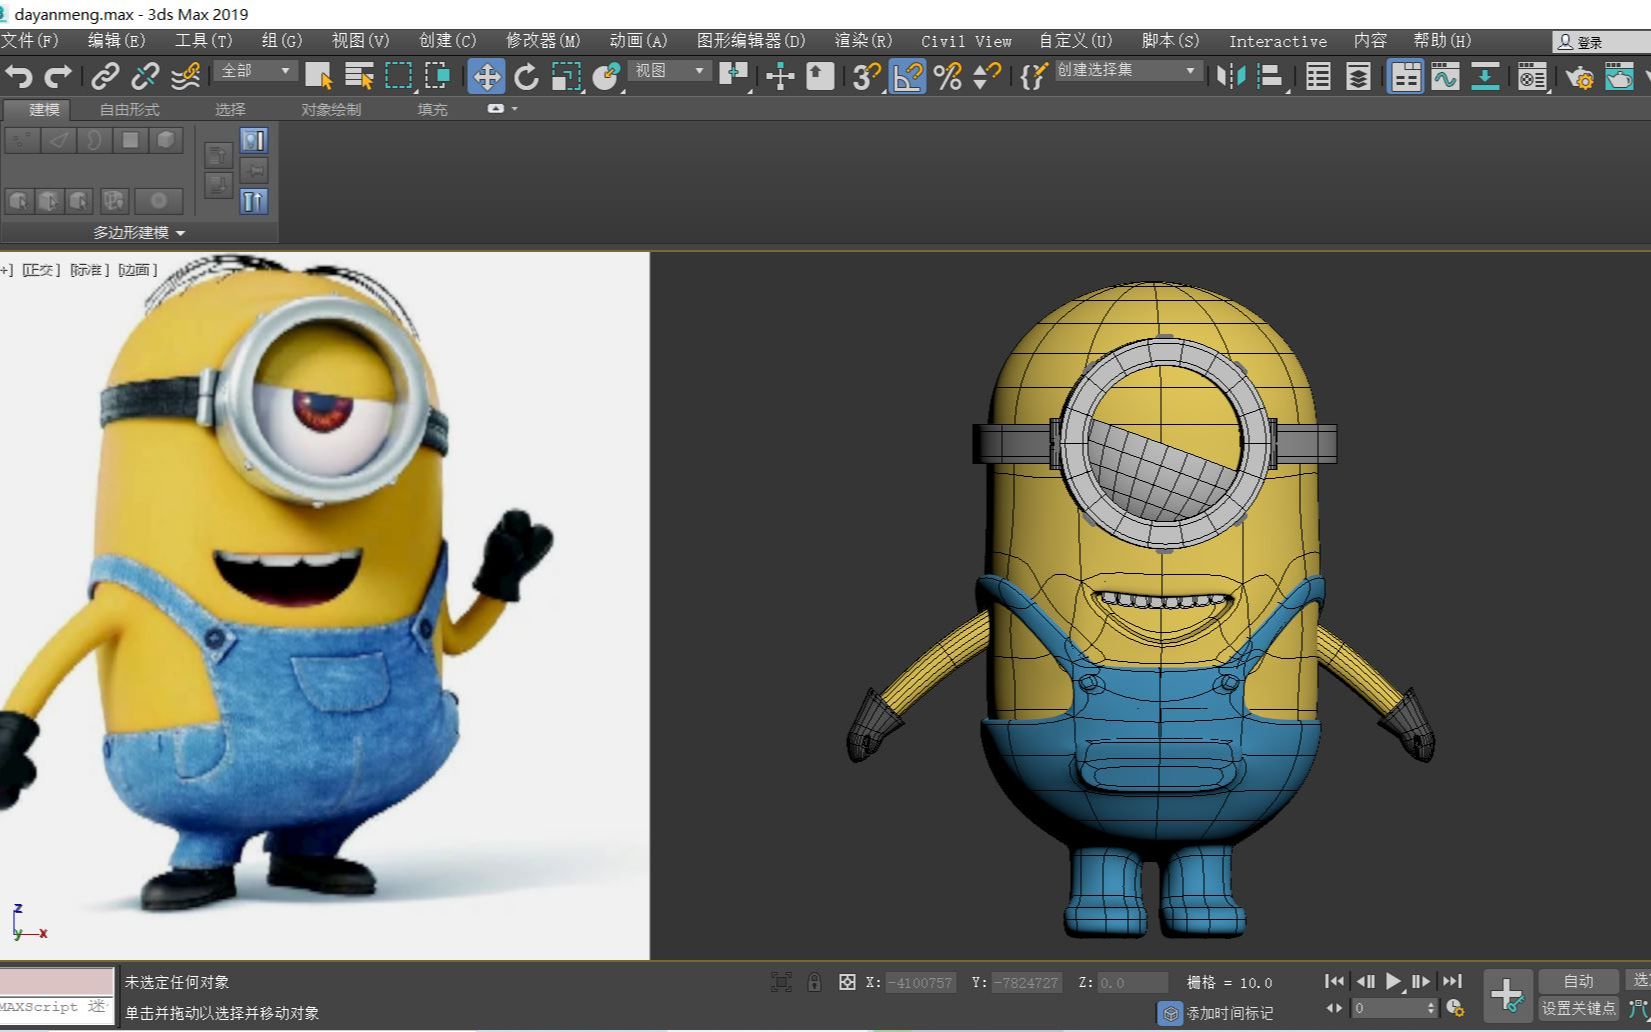Open the 渲染(R) menu
This screenshot has width=1651, height=1032.
863,41
